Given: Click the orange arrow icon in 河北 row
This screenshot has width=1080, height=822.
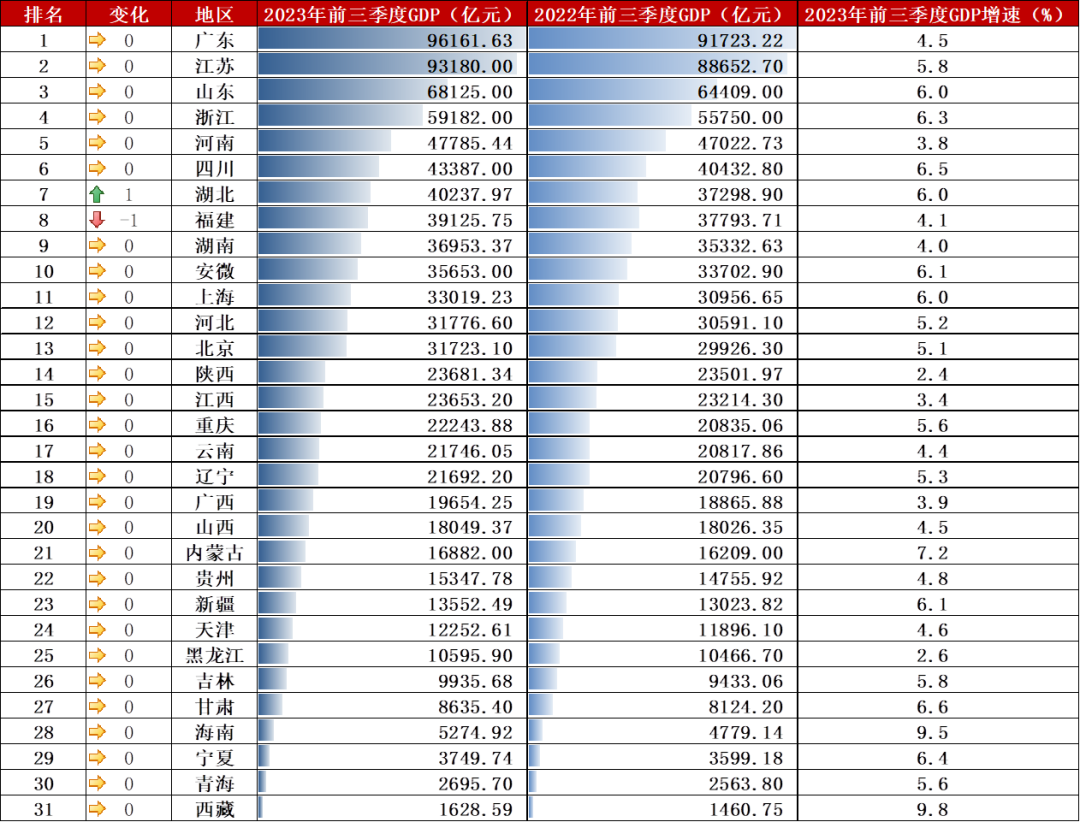Looking at the screenshot, I should 97,322.
